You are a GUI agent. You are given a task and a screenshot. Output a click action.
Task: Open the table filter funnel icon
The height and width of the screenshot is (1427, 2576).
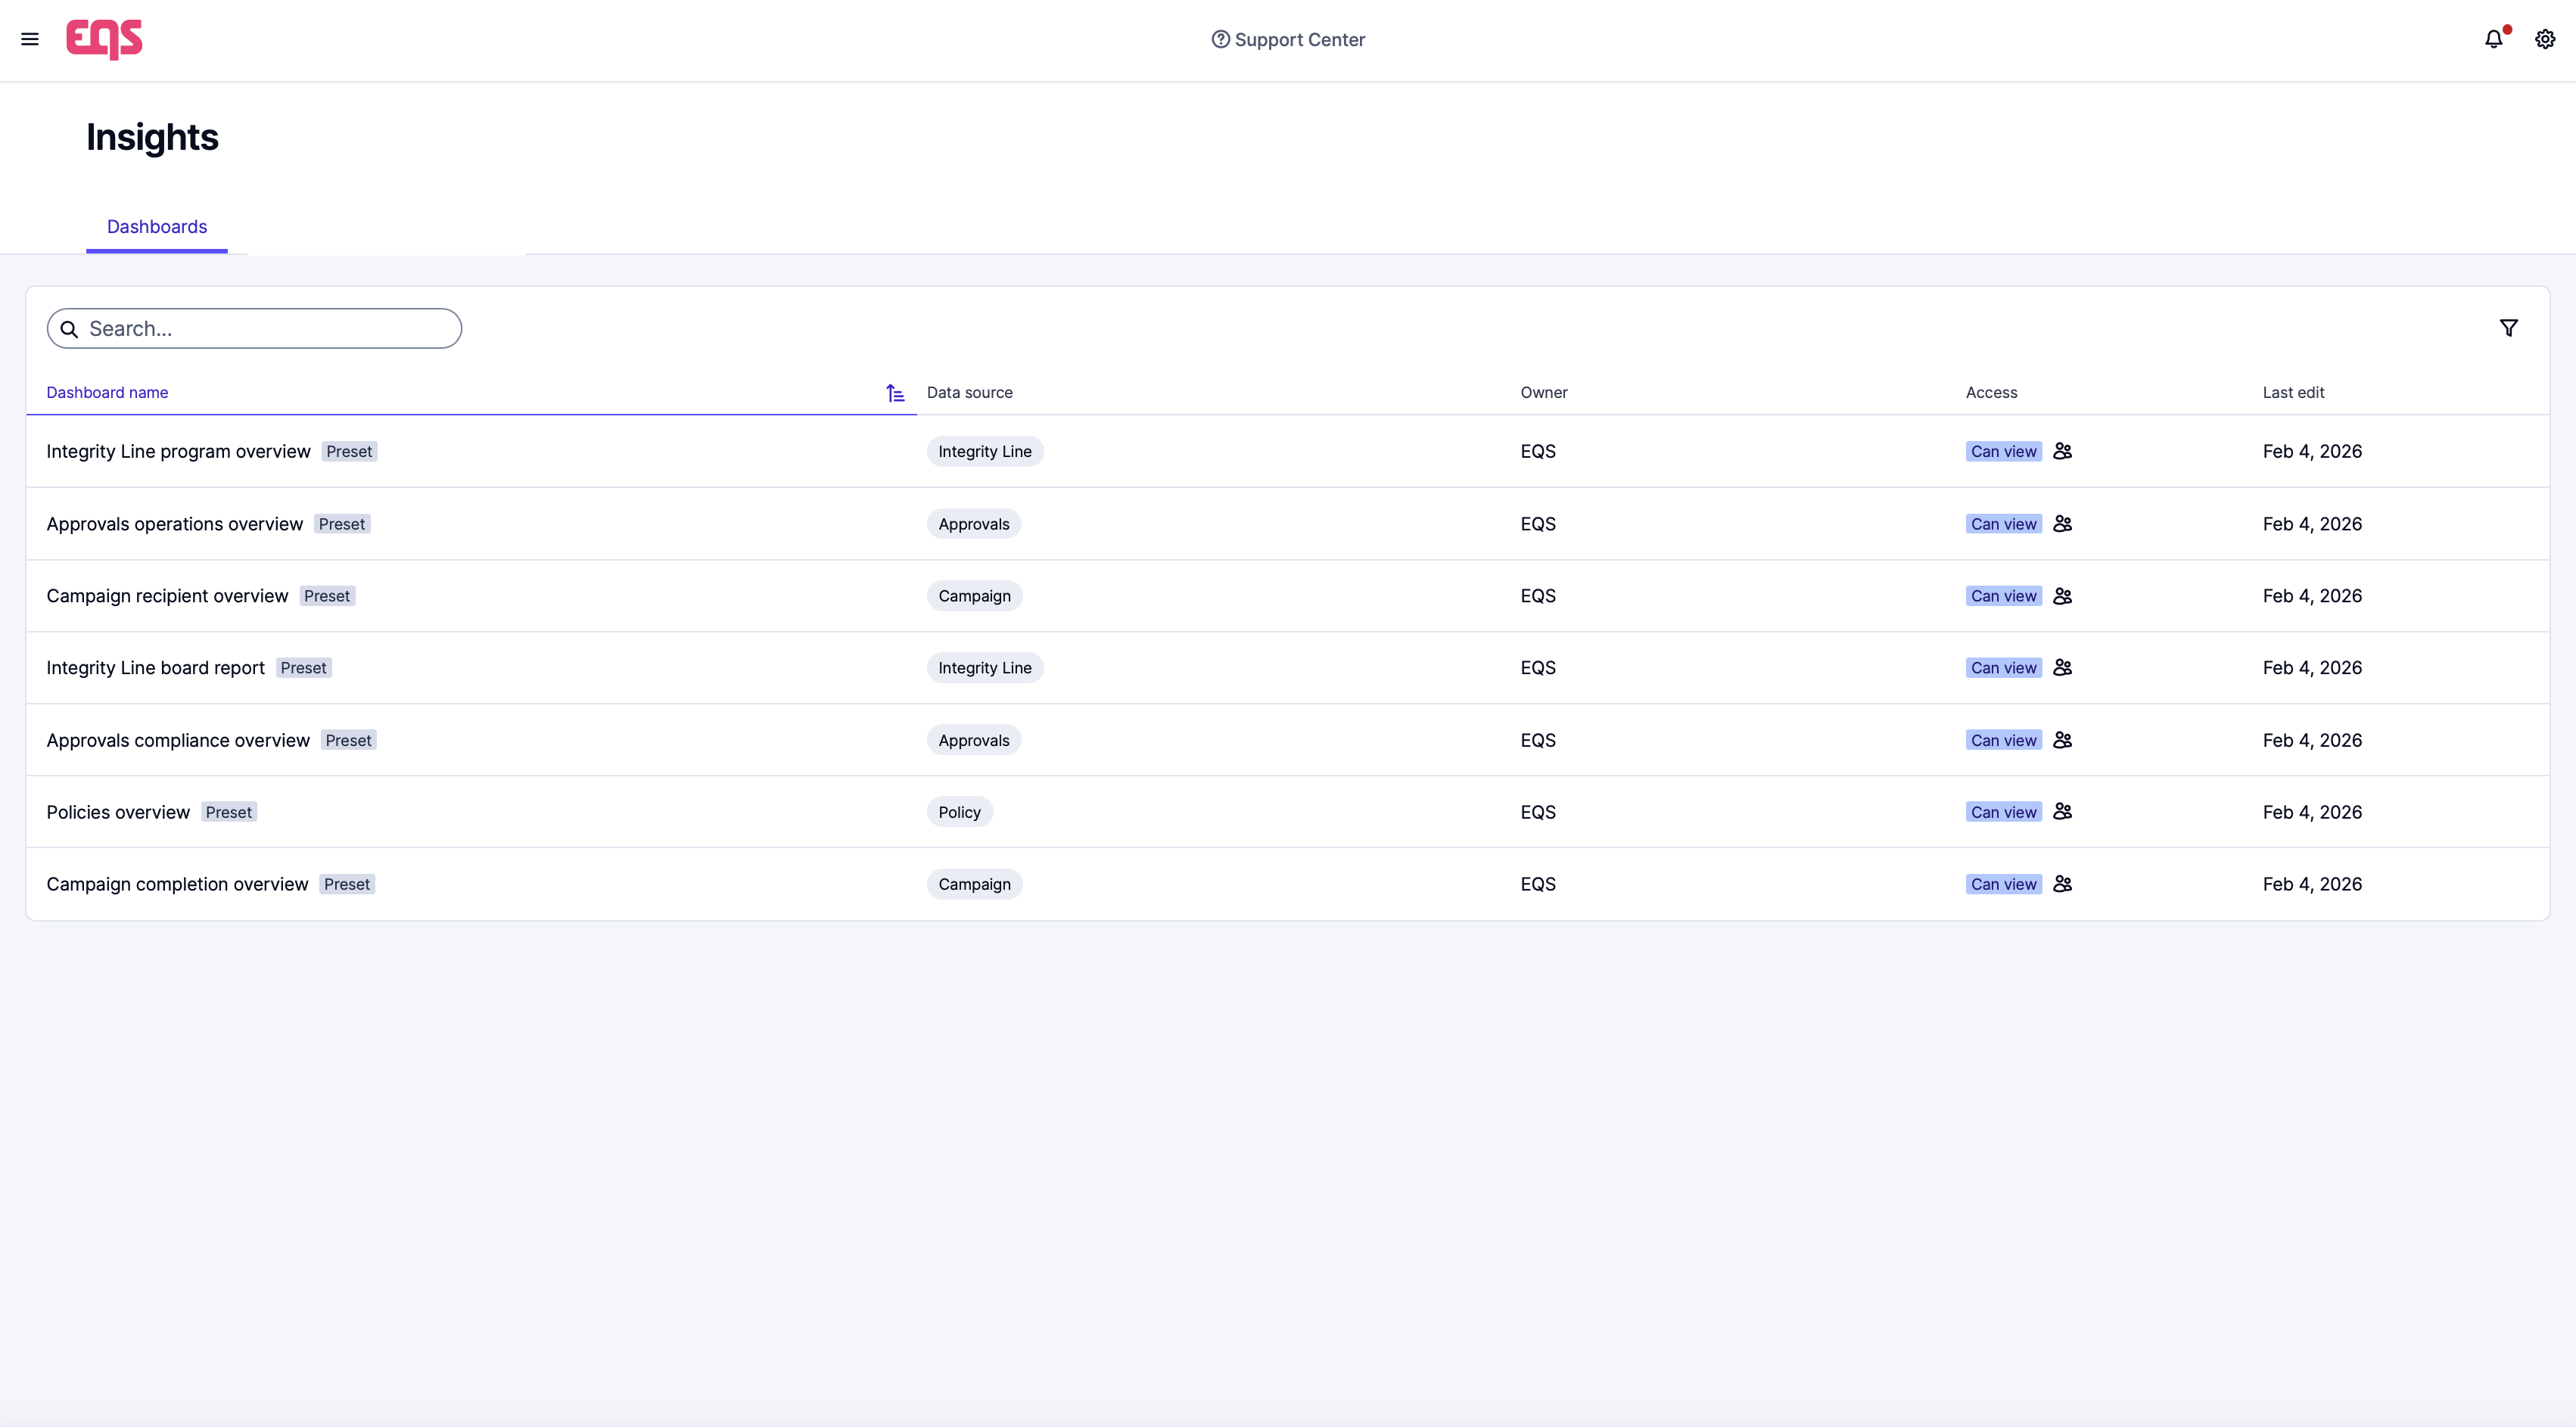(2508, 328)
